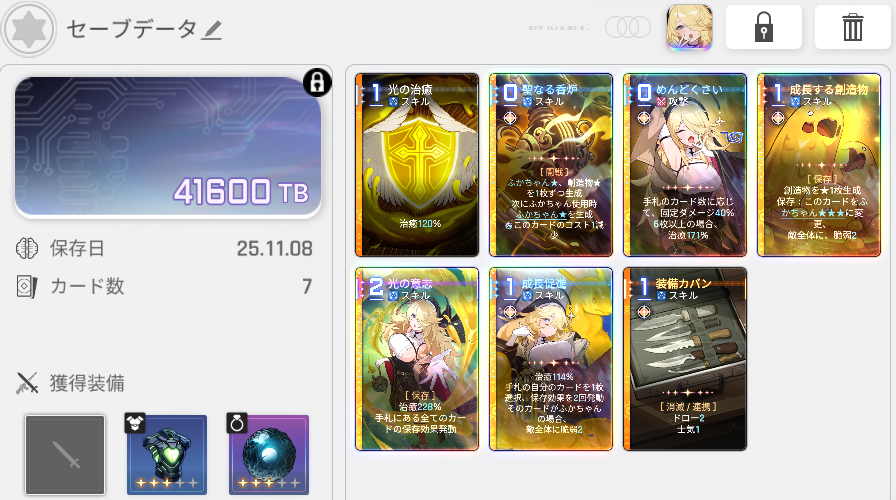Screen dimensions: 896x500
Task: Open the めんどくさい attack card
Action: [x=685, y=165]
